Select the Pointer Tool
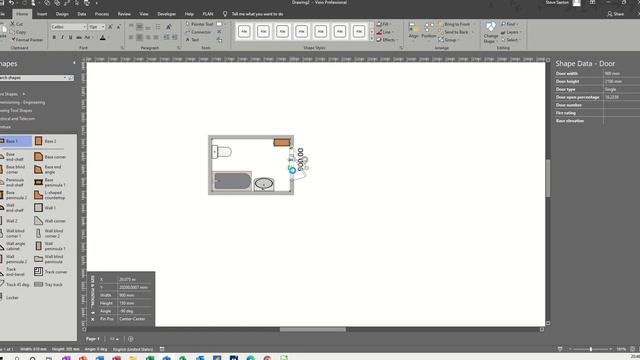This screenshot has height=360, width=640. coord(200,24)
